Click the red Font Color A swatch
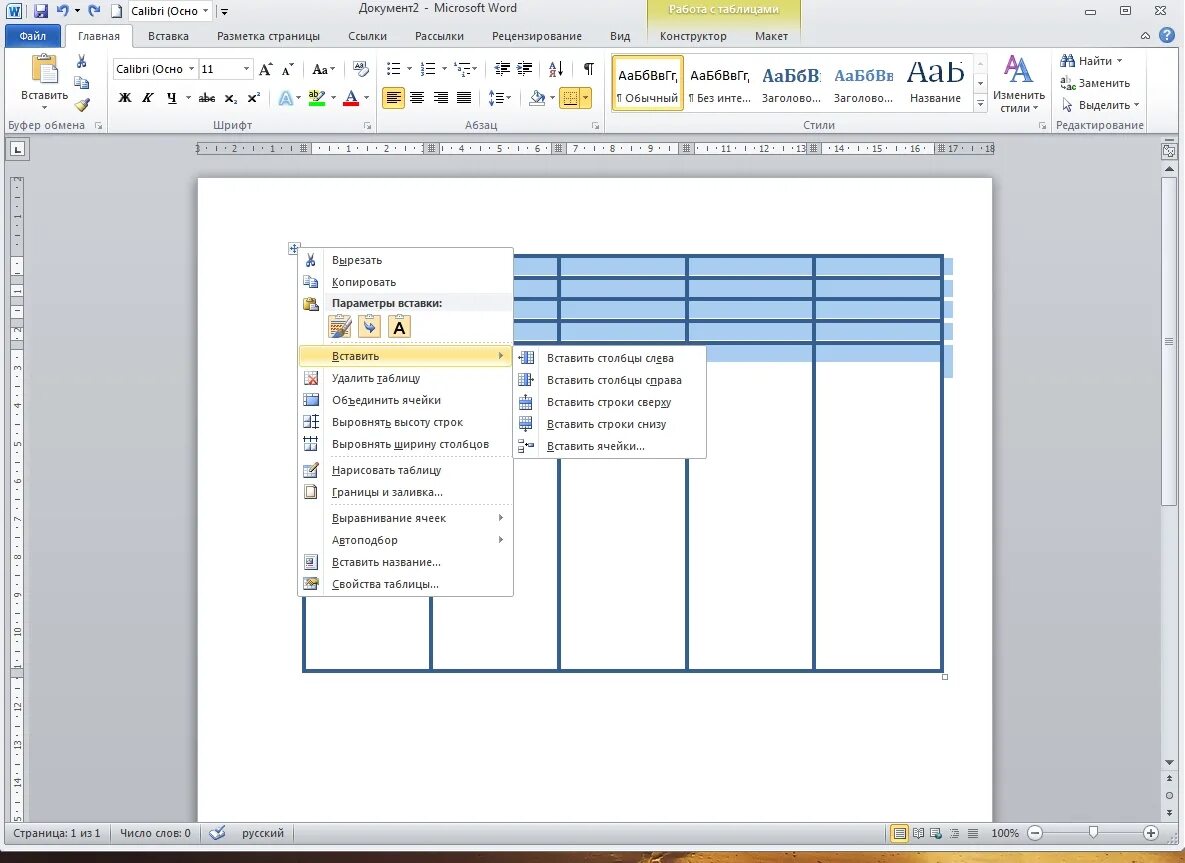Image resolution: width=1185 pixels, height=863 pixels. point(351,98)
